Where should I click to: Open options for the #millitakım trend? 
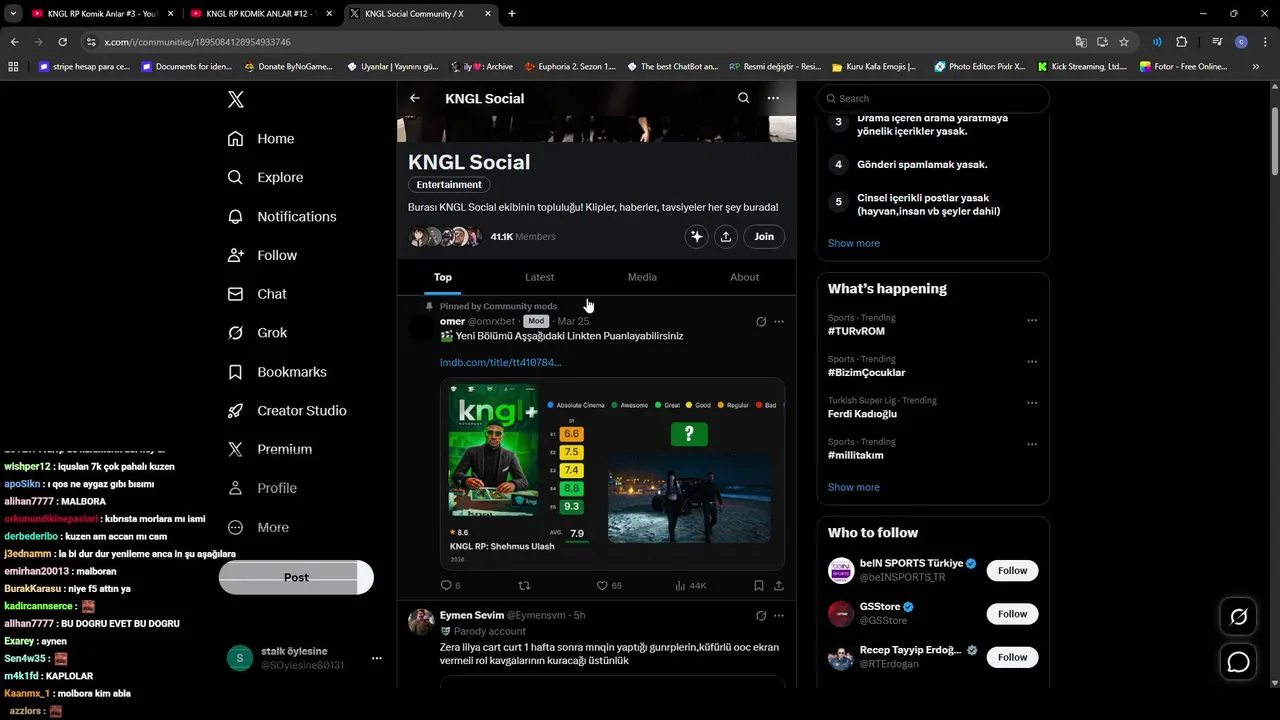coord(1032,444)
